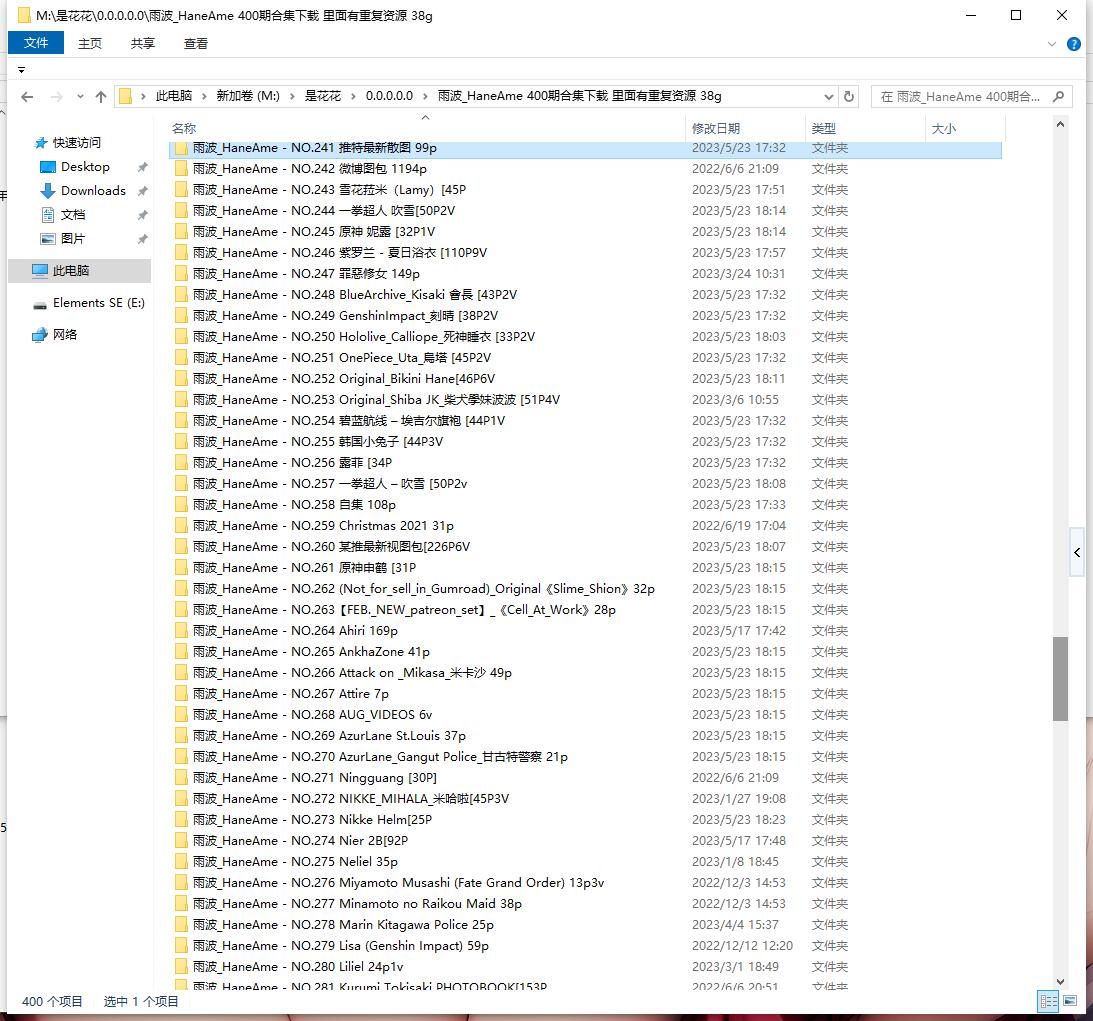Image resolution: width=1093 pixels, height=1021 pixels.
Task: Click the 0.0.0.0.0 breadcrumb segment
Action: (389, 96)
